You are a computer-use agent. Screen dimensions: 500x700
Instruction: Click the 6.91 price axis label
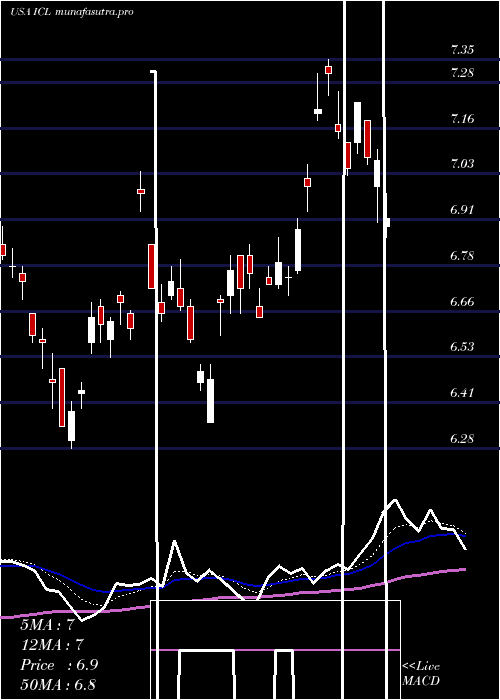(x=462, y=210)
